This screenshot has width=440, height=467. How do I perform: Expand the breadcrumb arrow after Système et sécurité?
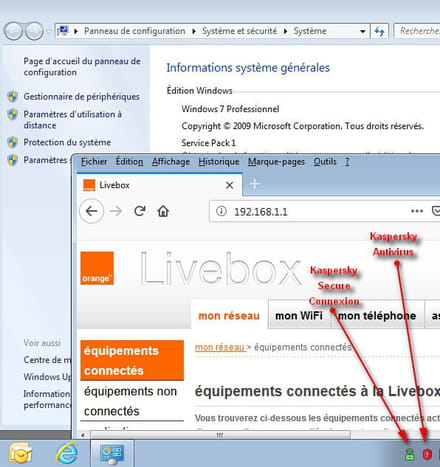(286, 31)
